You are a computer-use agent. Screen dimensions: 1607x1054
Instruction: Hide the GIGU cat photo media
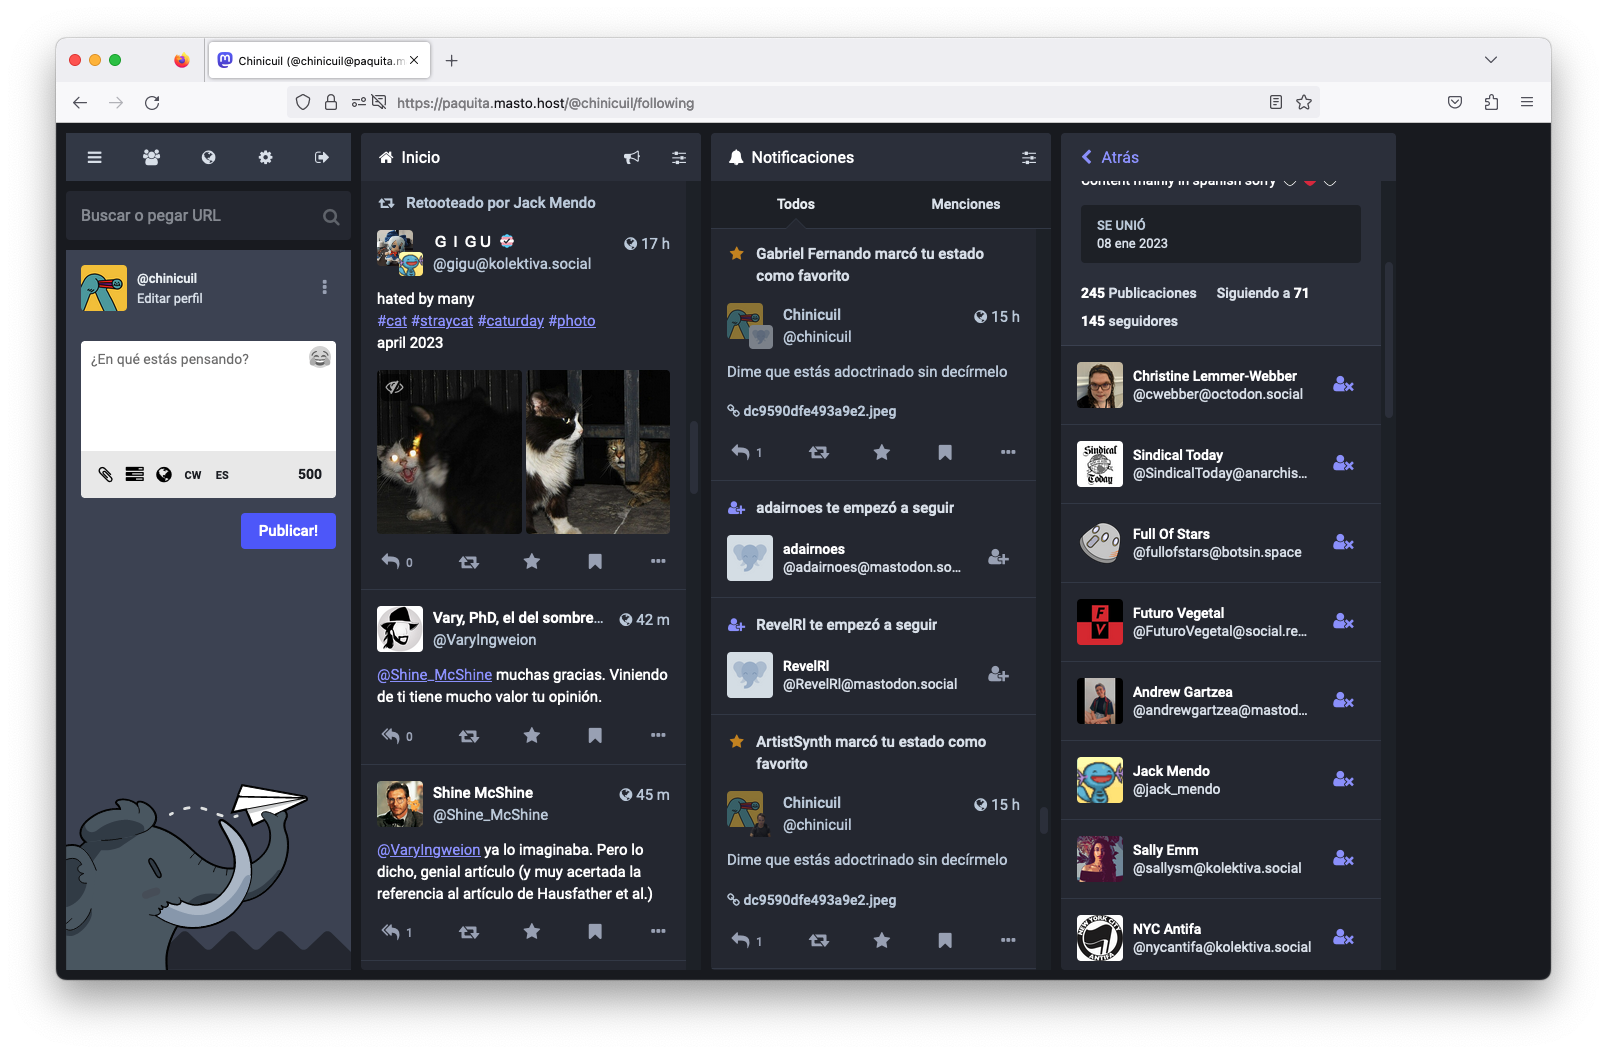coord(395,387)
